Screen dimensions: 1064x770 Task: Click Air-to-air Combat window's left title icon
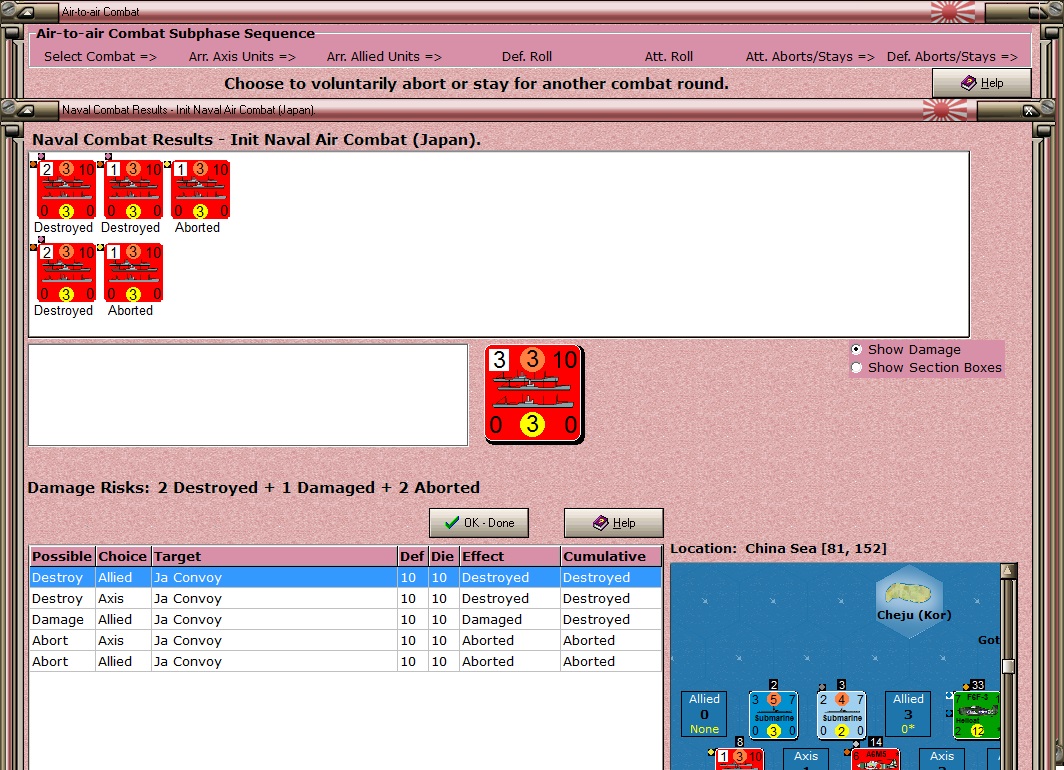tap(26, 12)
